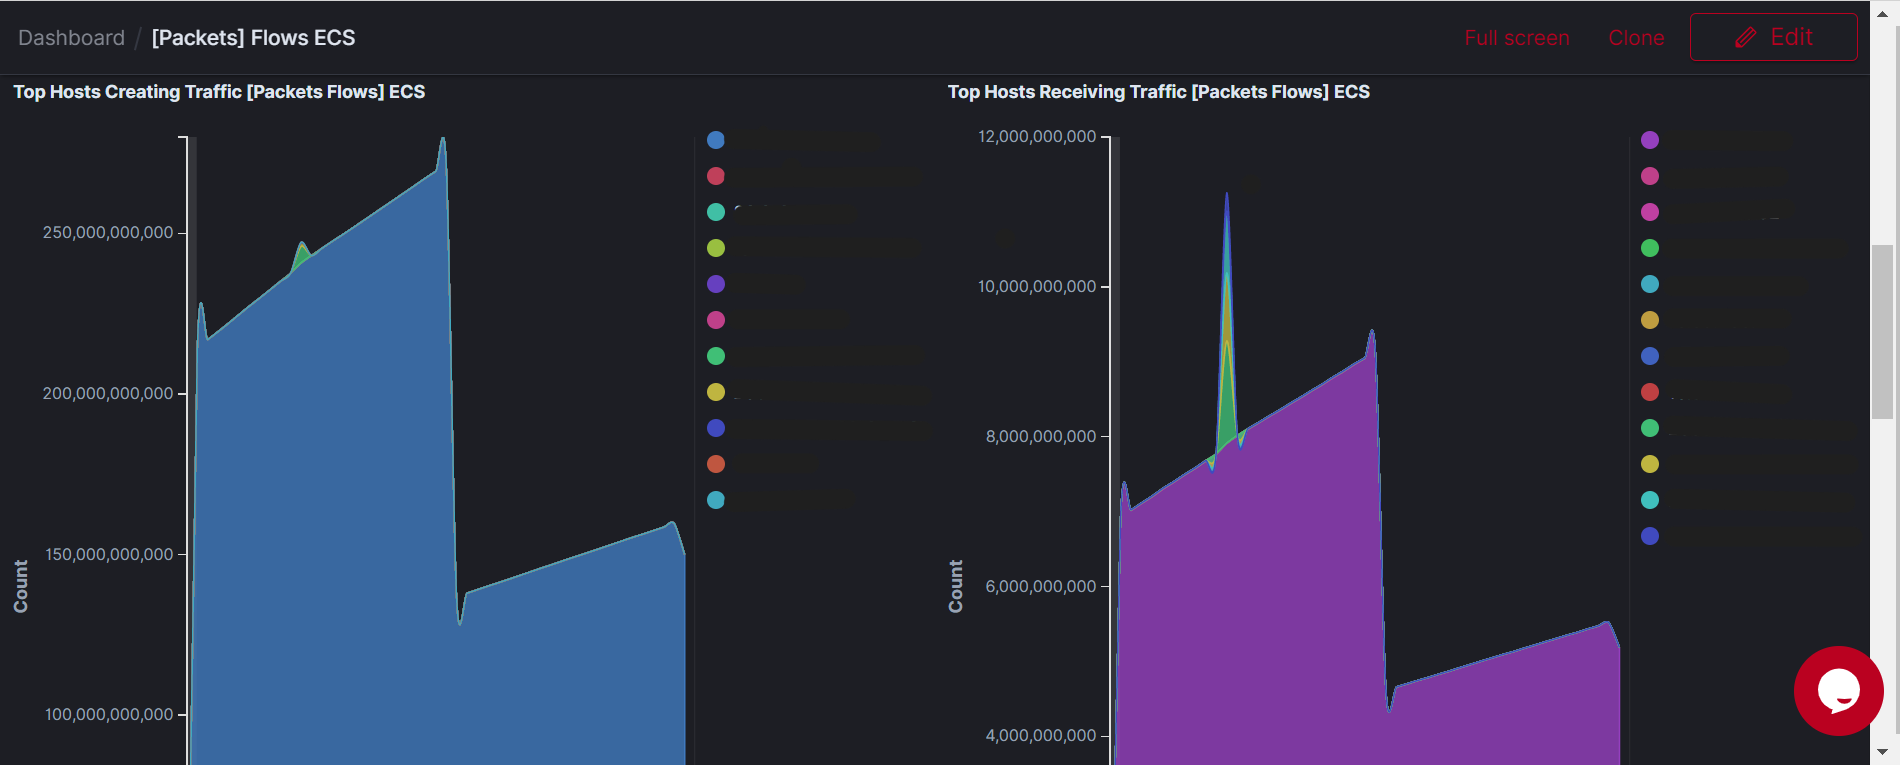Click the 8,000,000,000 axis label

(1041, 437)
